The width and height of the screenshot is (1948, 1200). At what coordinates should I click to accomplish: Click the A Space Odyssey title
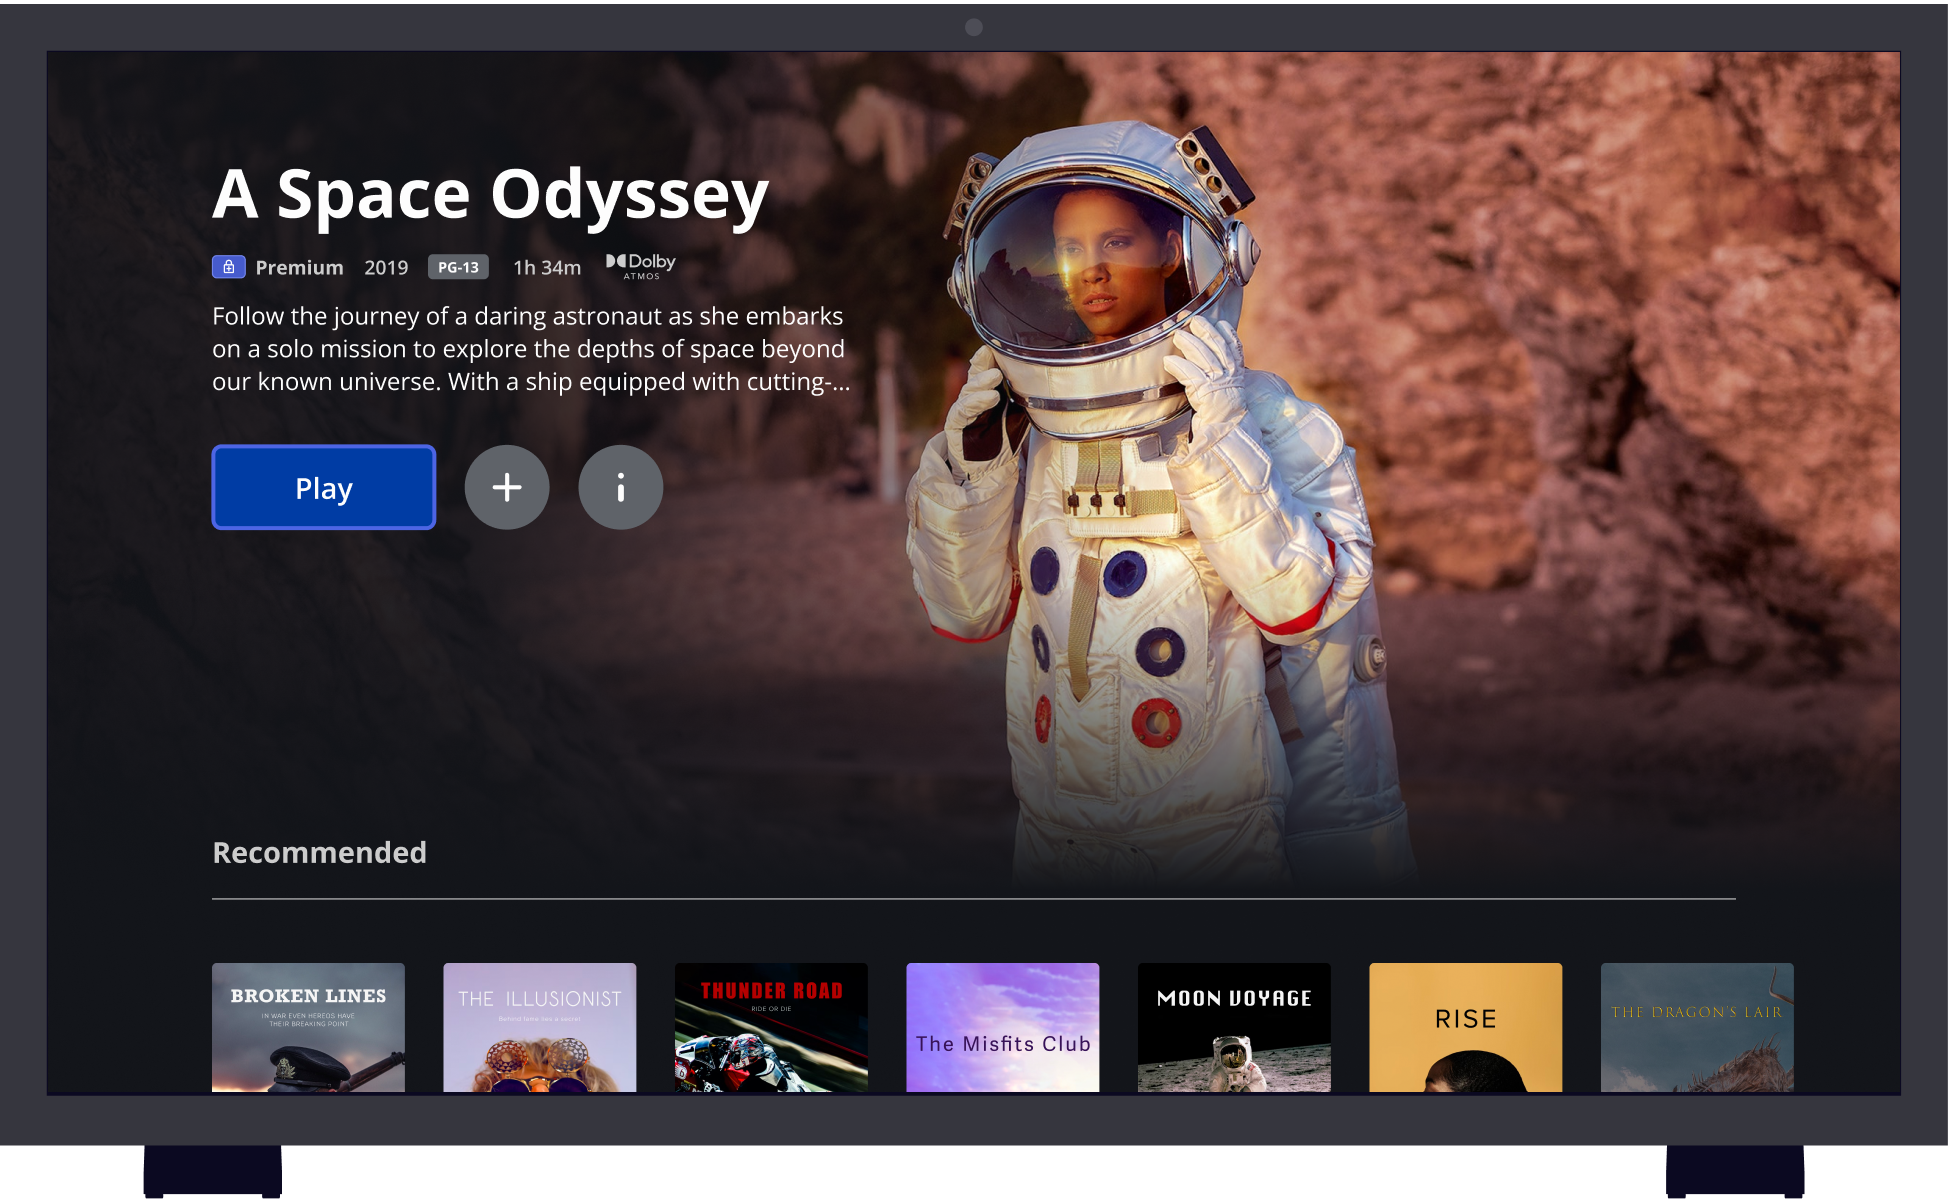[491, 195]
